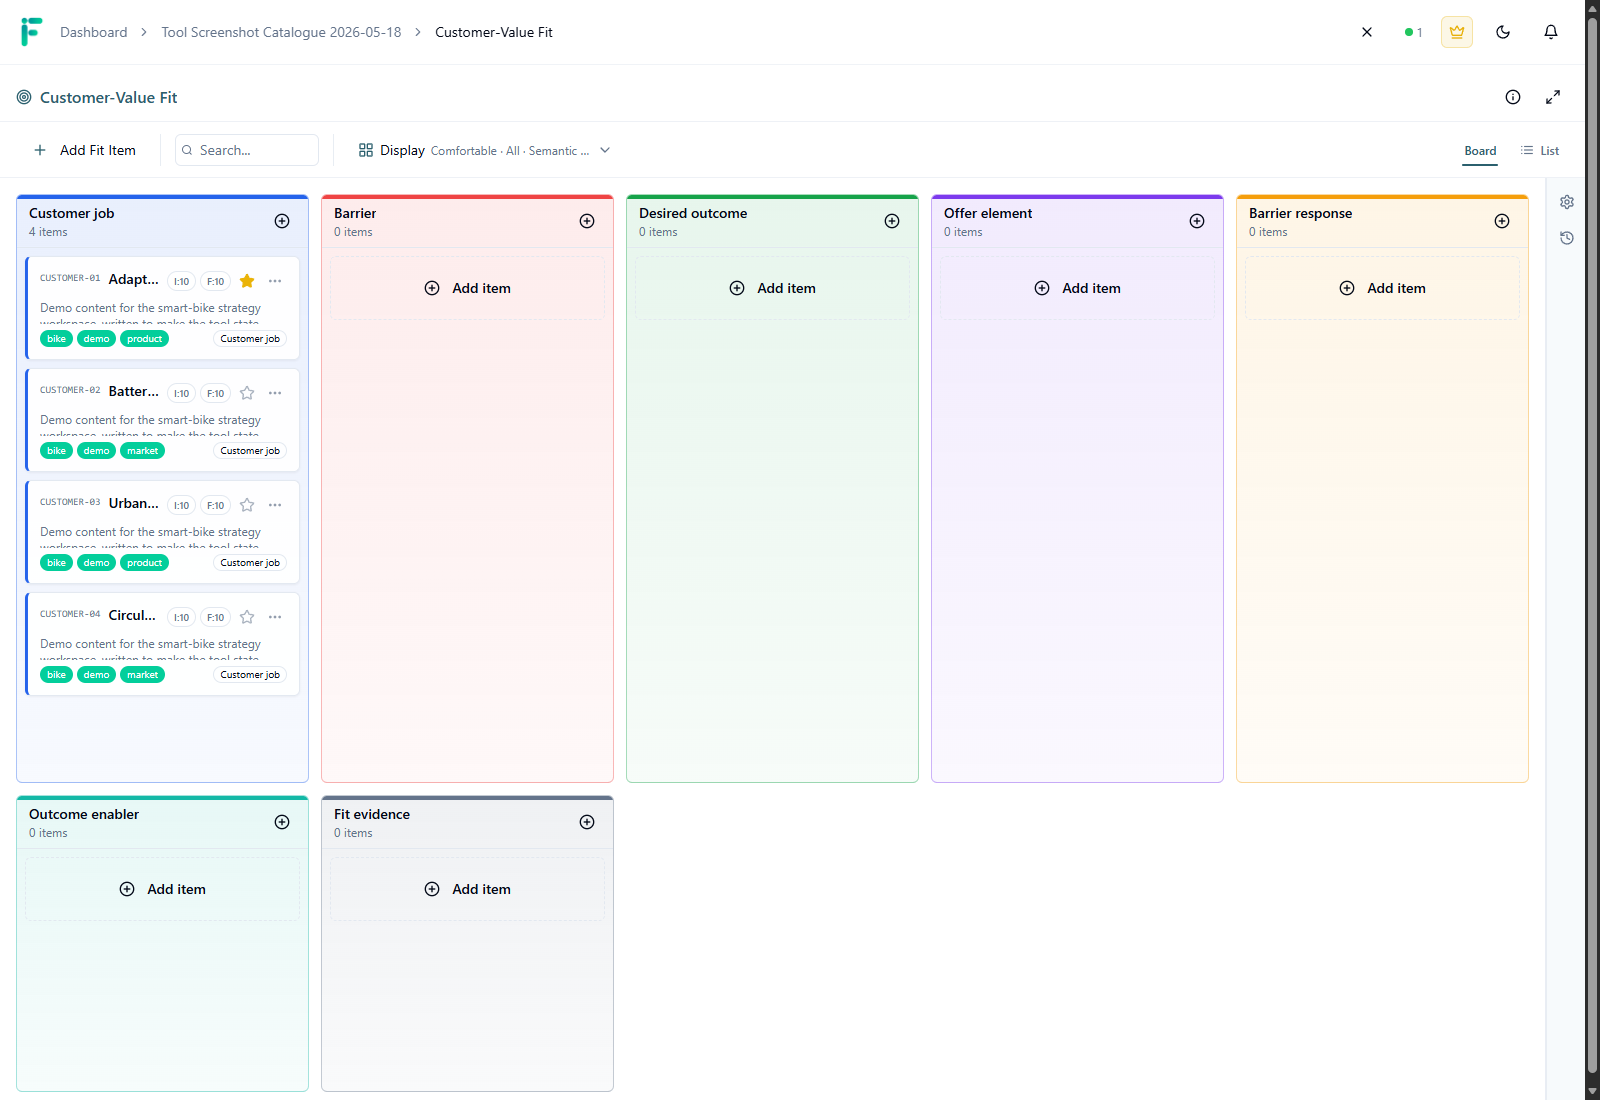Open the Dashboard breadcrumb link
1600x1100 pixels.
(x=94, y=32)
